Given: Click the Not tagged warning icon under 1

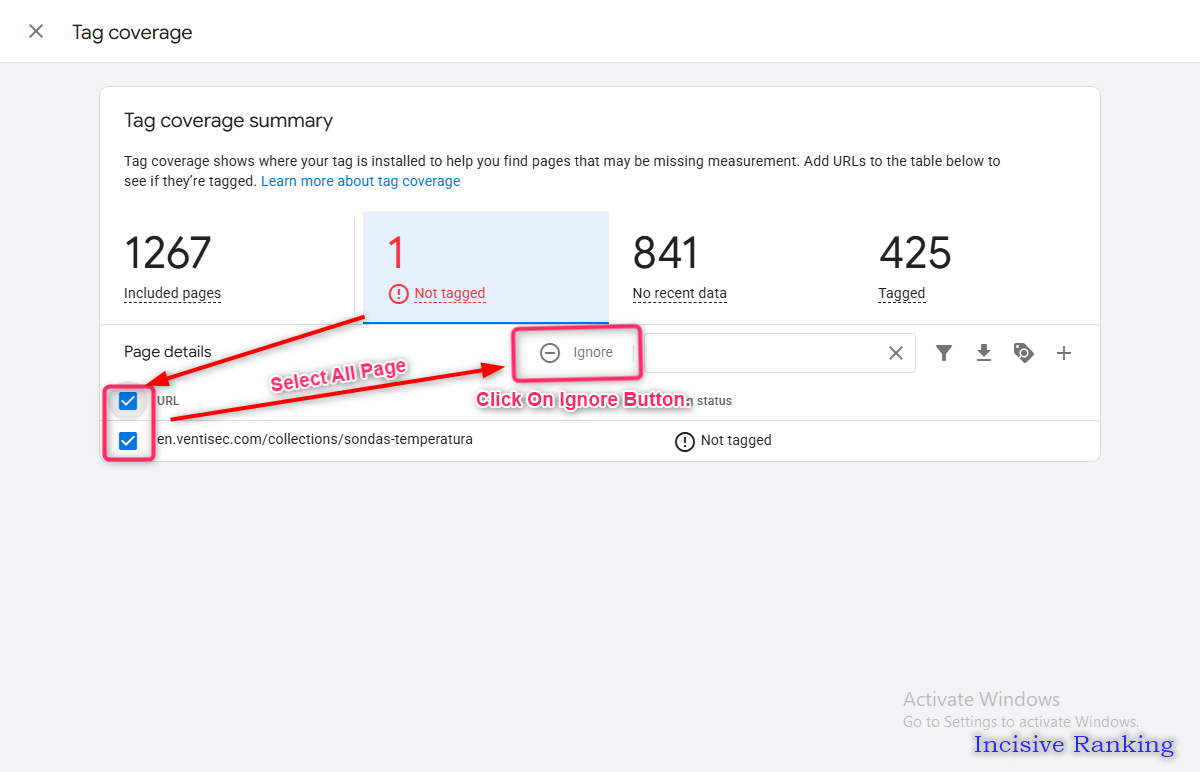Looking at the screenshot, I should [x=399, y=294].
